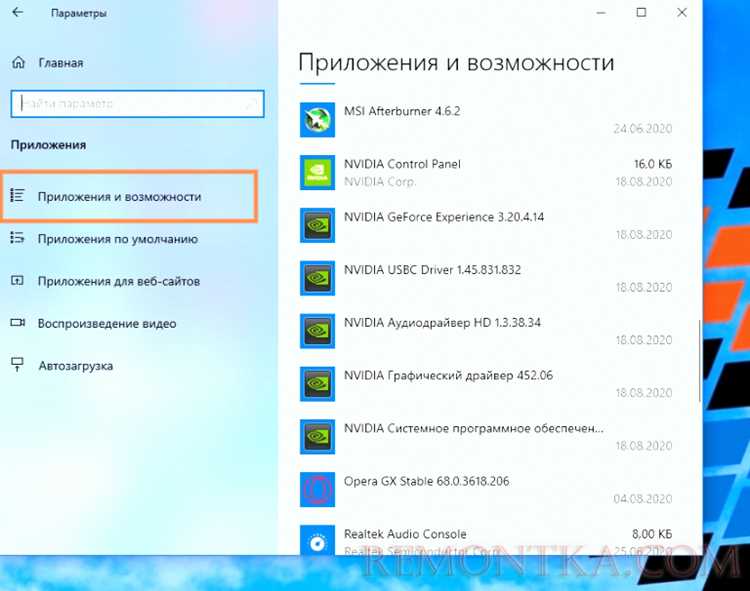Open Приложения для веб-сайтов section
The height and width of the screenshot is (591, 750).
click(x=119, y=281)
